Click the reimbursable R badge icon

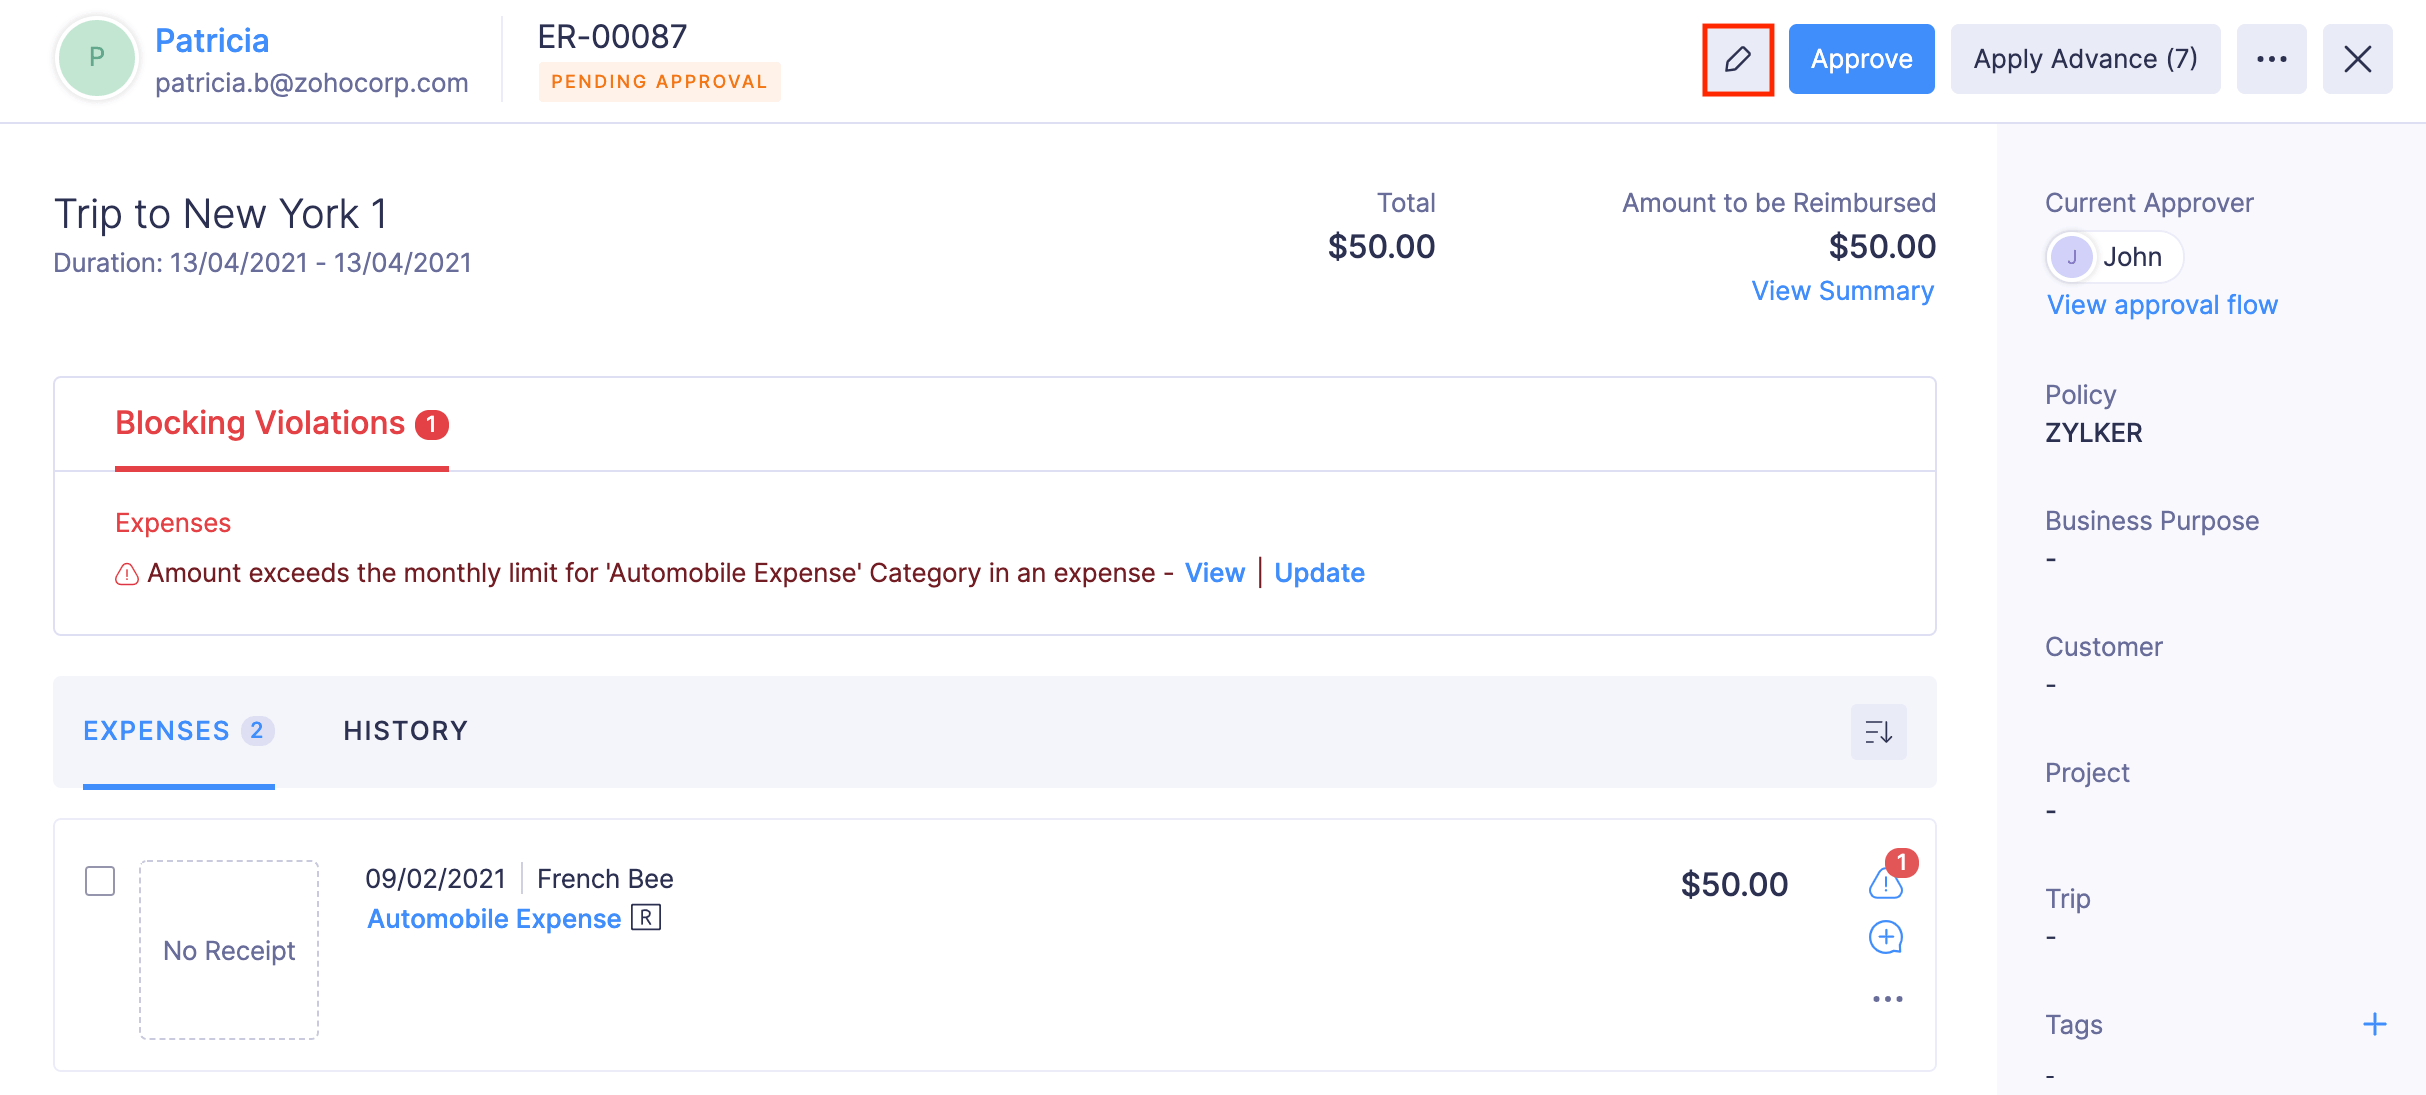pos(646,918)
